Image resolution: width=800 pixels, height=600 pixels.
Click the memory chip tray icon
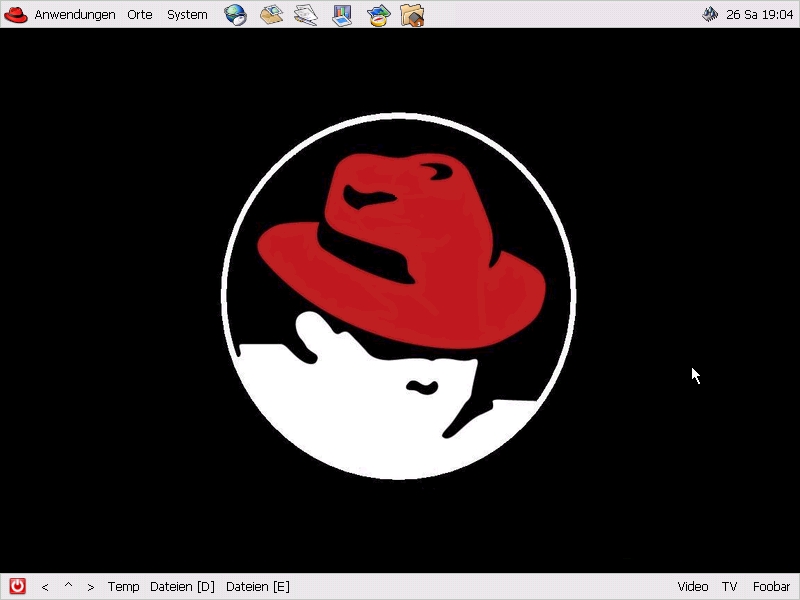tap(710, 14)
